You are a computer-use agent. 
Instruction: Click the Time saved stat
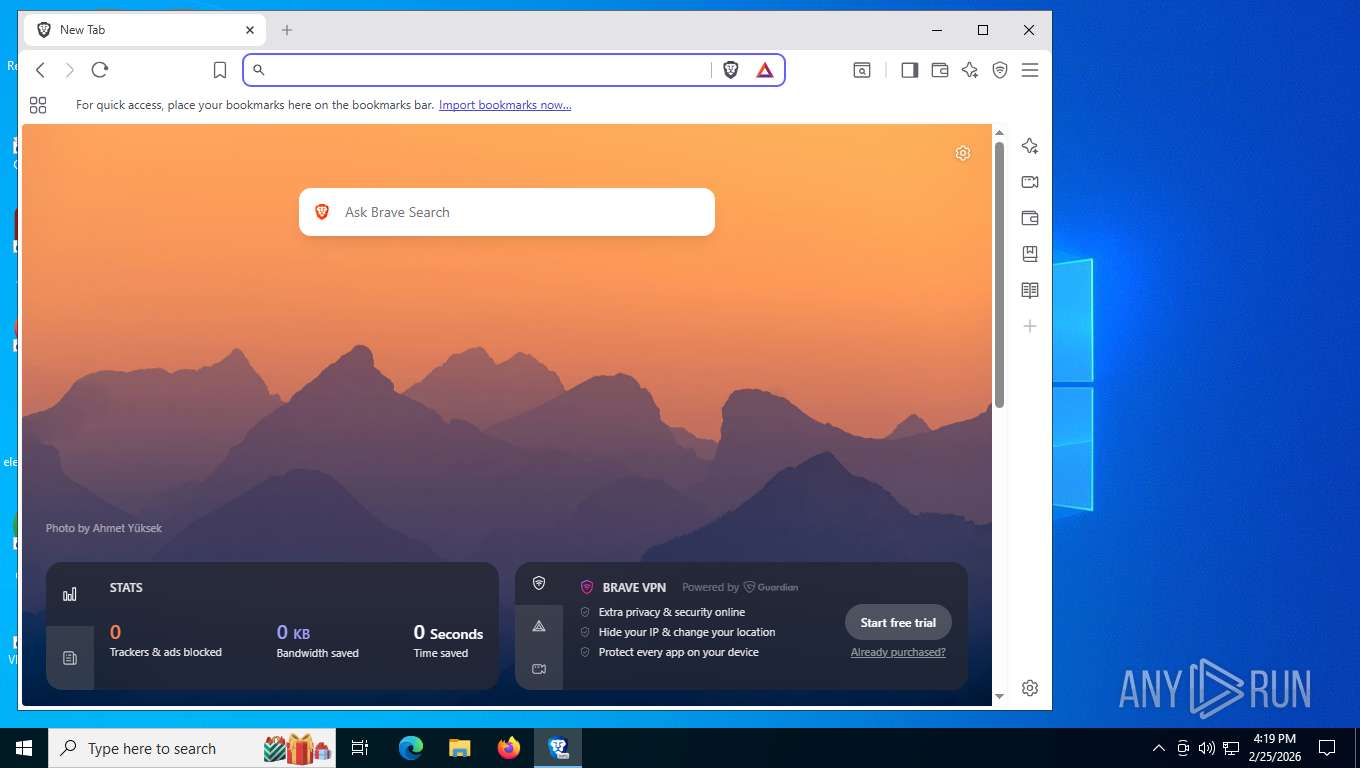pos(448,642)
